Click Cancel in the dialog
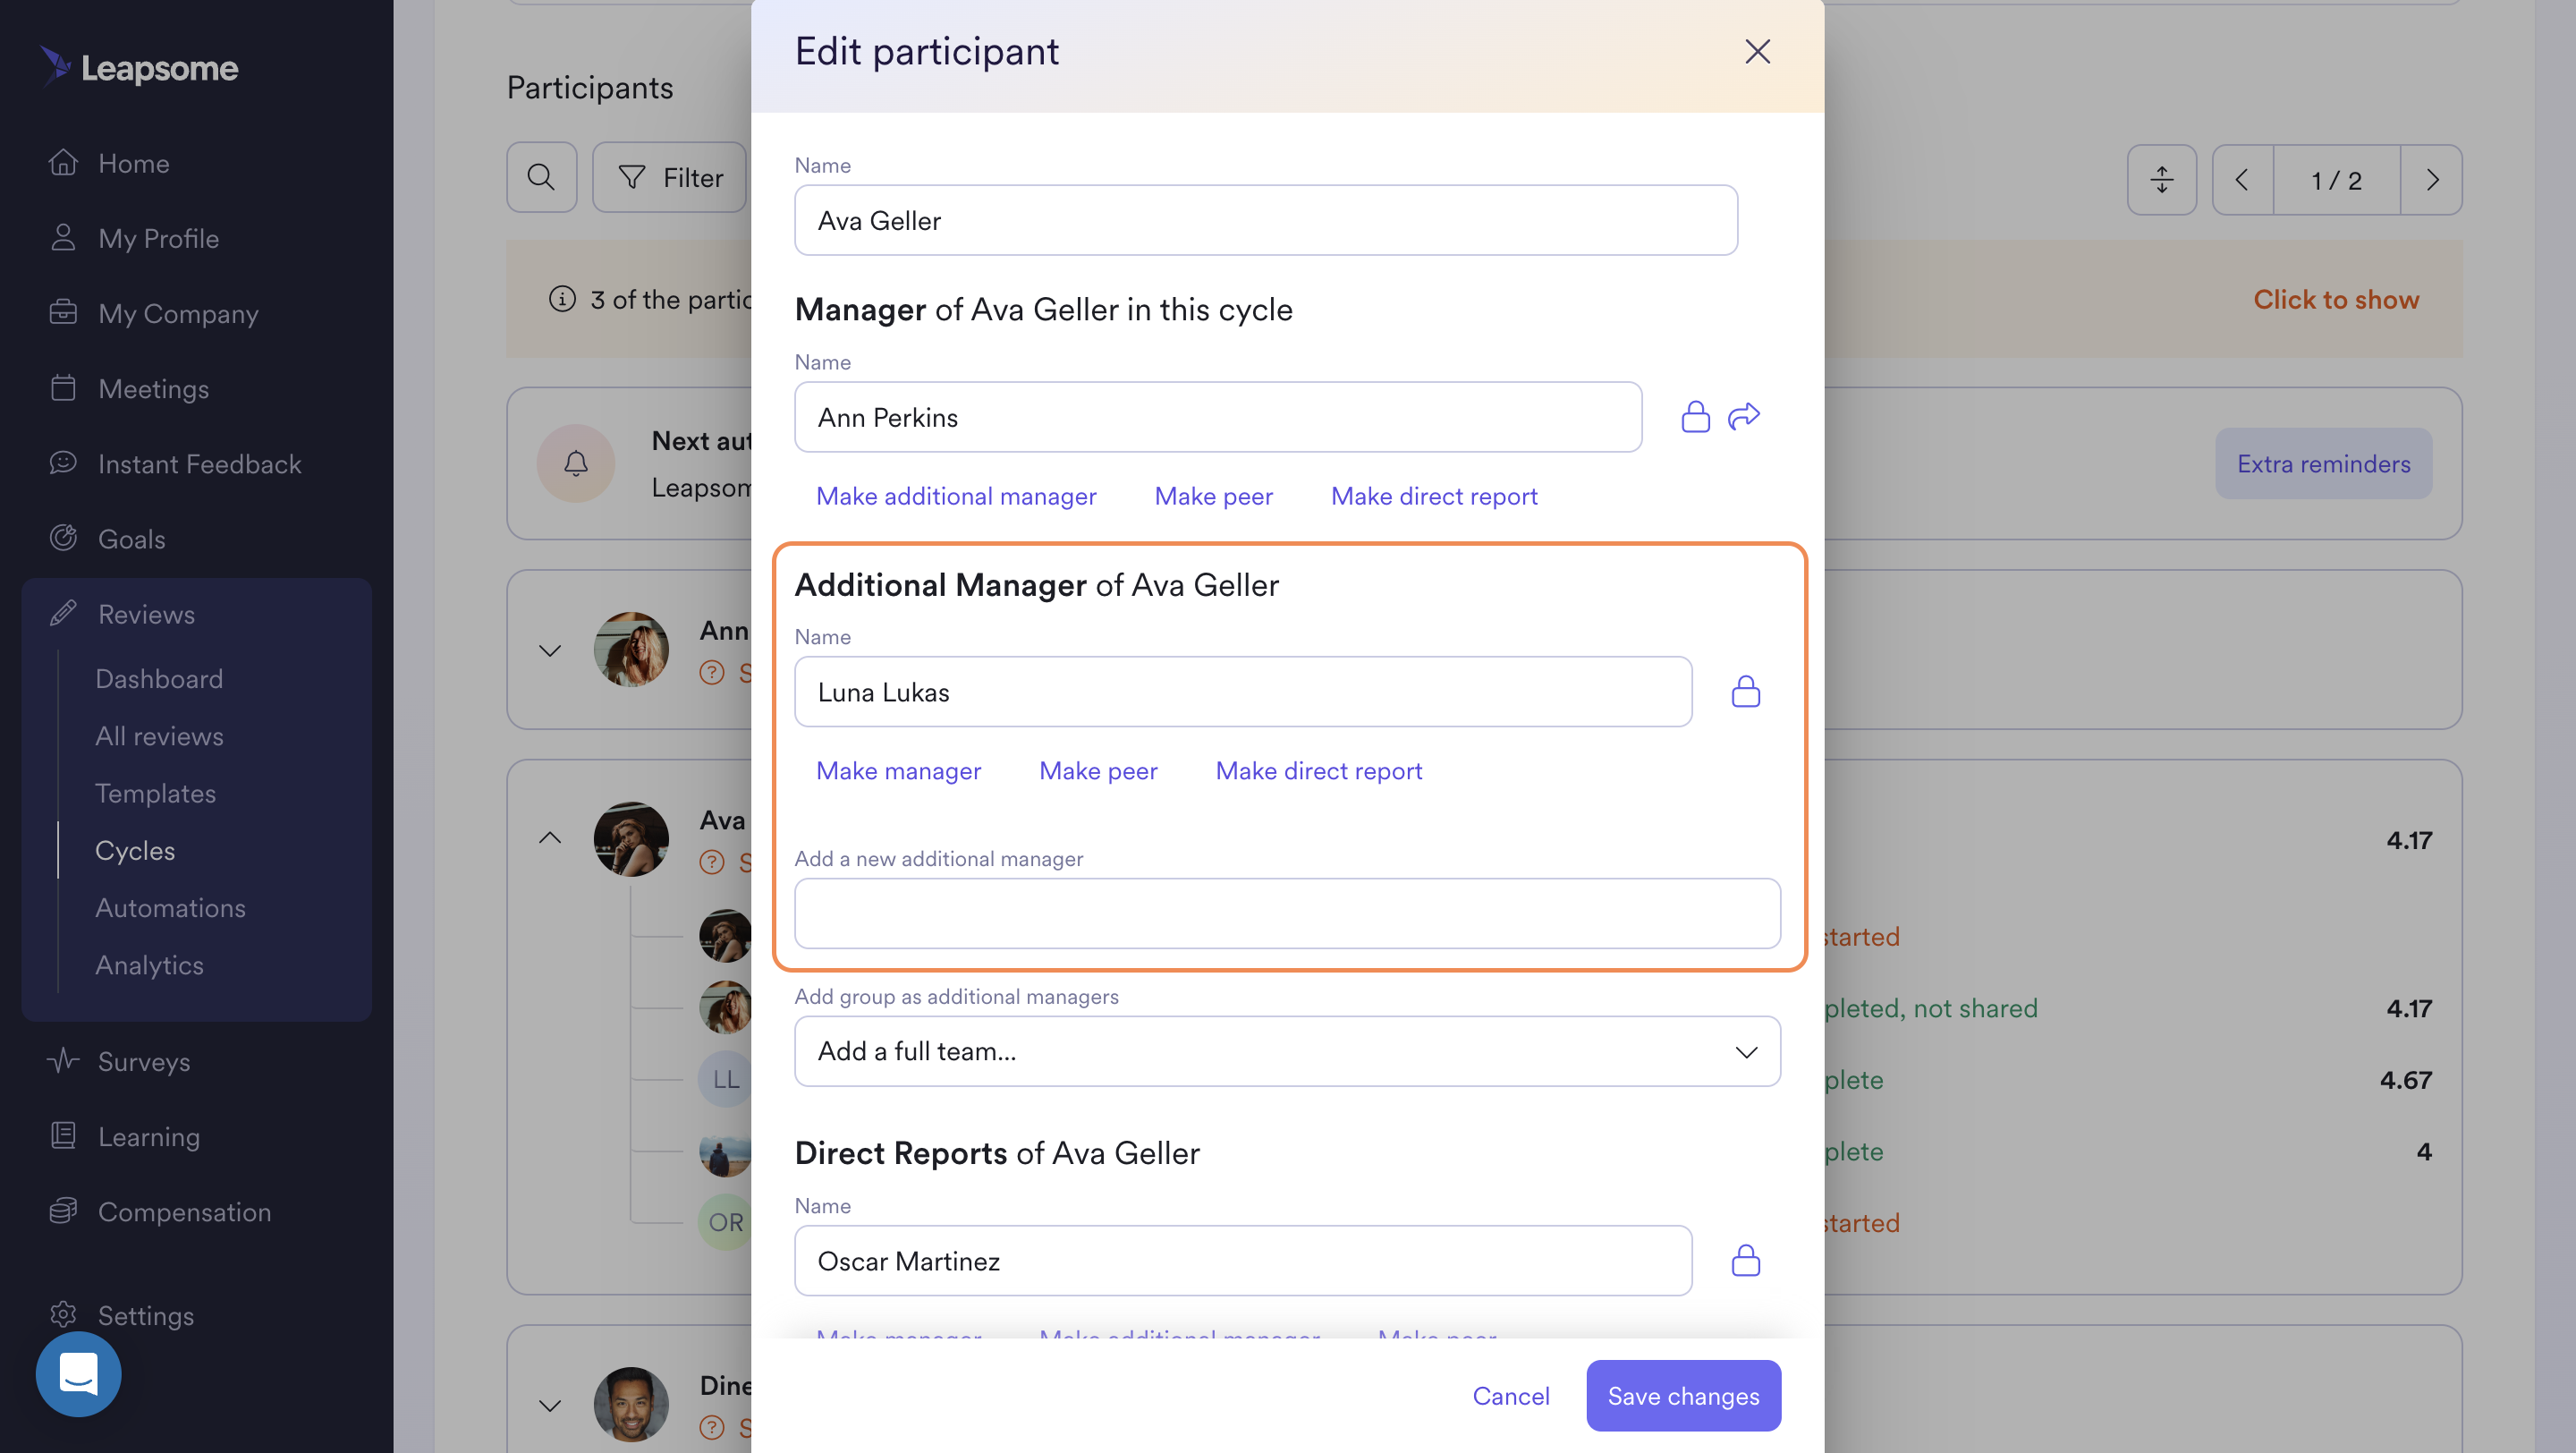Screen dimensions: 2576x1453 [x=1510, y=1395]
